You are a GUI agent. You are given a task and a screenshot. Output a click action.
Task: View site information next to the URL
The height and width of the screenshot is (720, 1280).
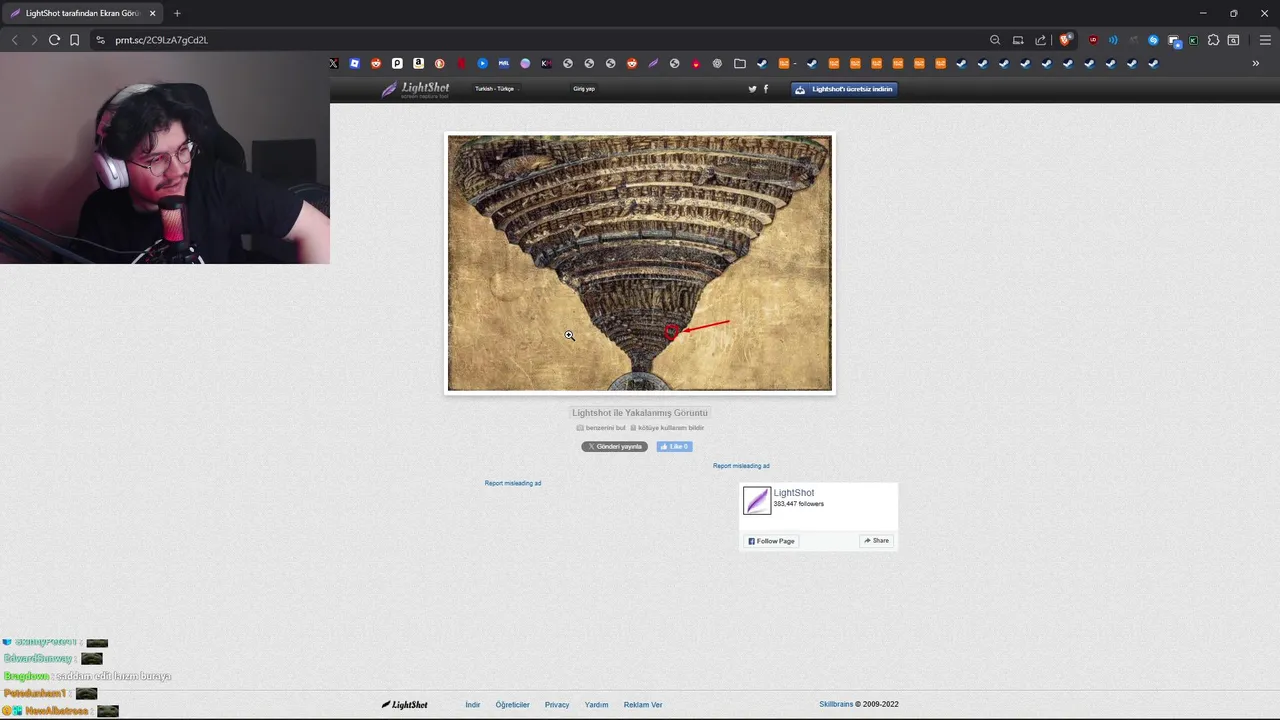coord(100,40)
